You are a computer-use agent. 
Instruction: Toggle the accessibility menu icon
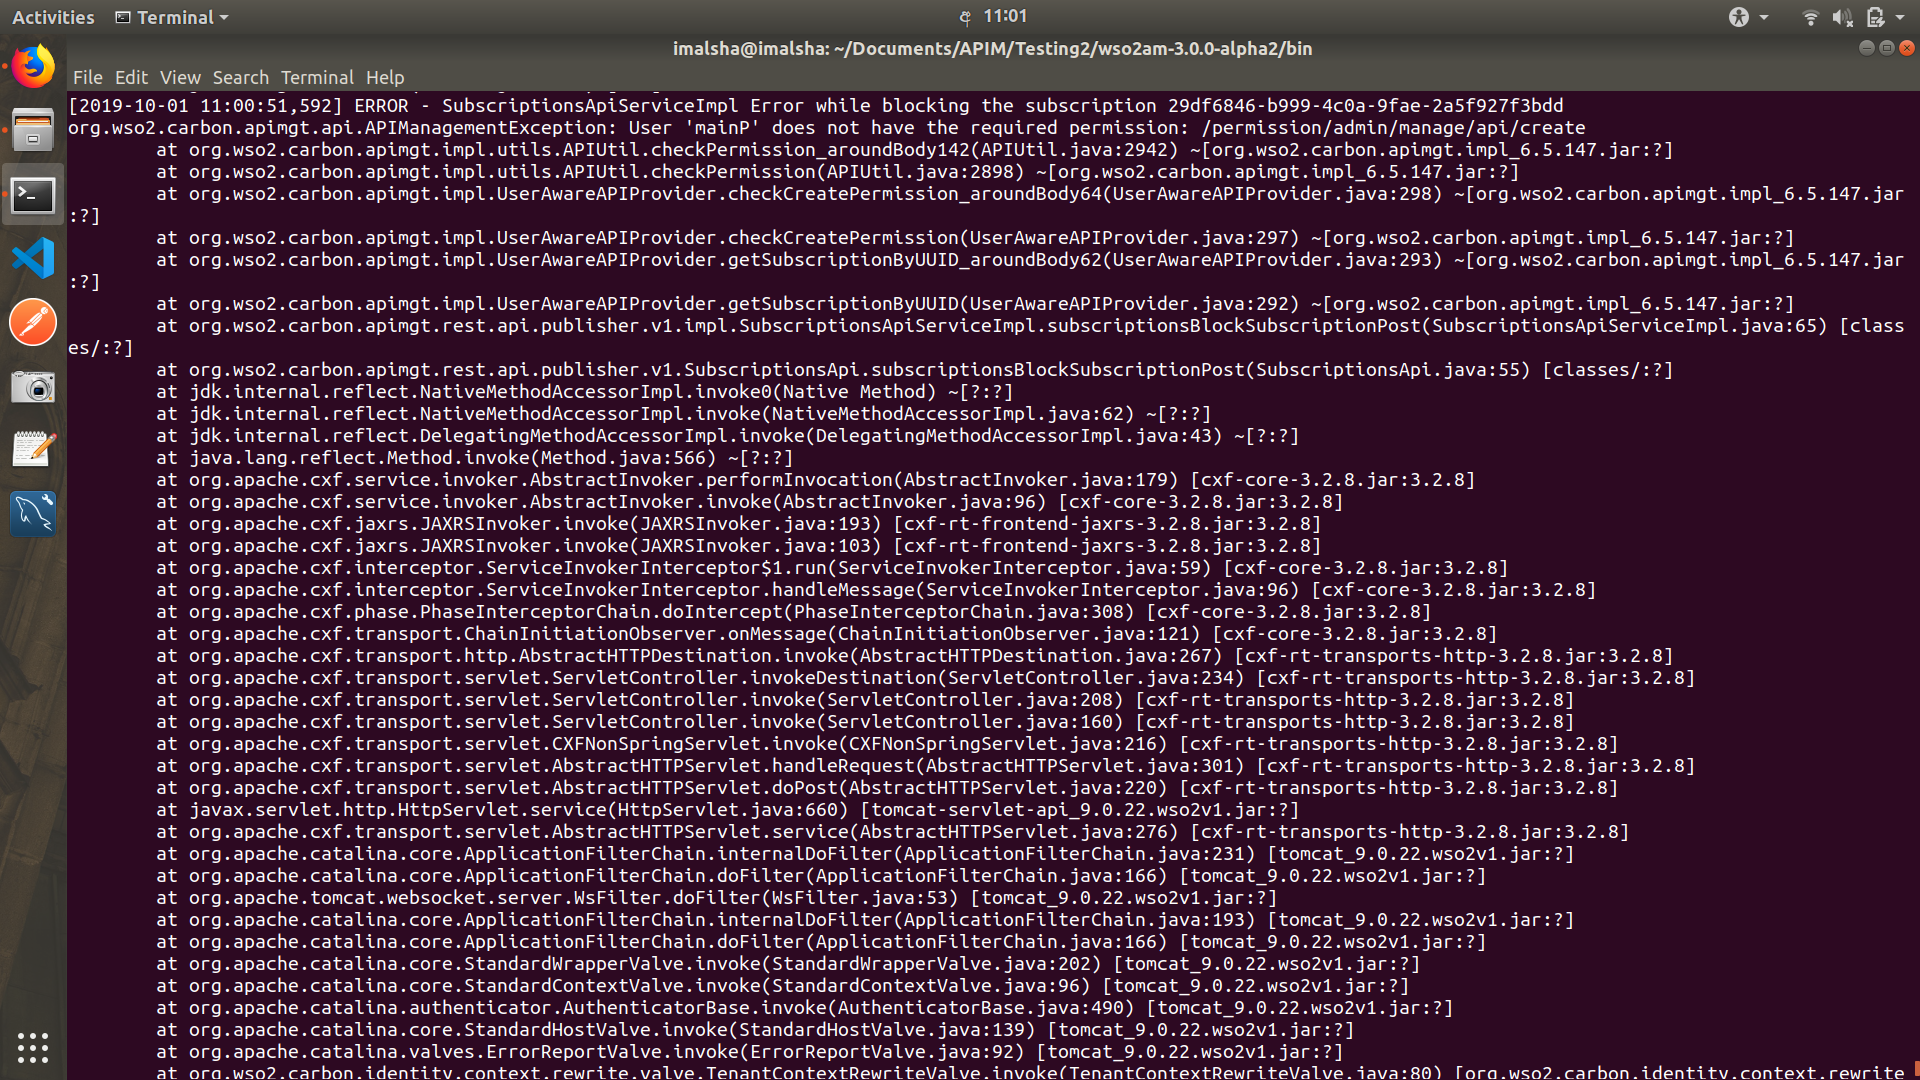click(x=1737, y=17)
